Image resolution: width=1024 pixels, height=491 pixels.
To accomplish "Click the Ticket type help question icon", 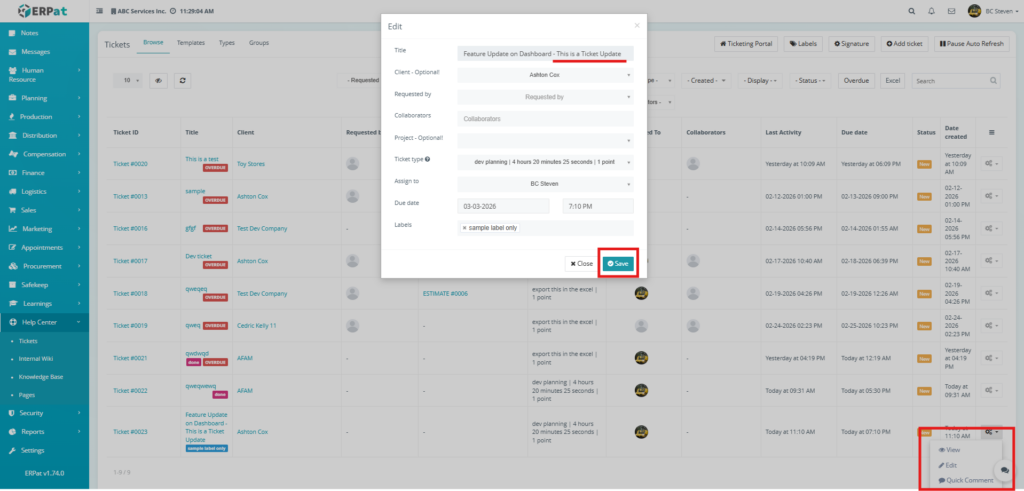I will 428,159.
